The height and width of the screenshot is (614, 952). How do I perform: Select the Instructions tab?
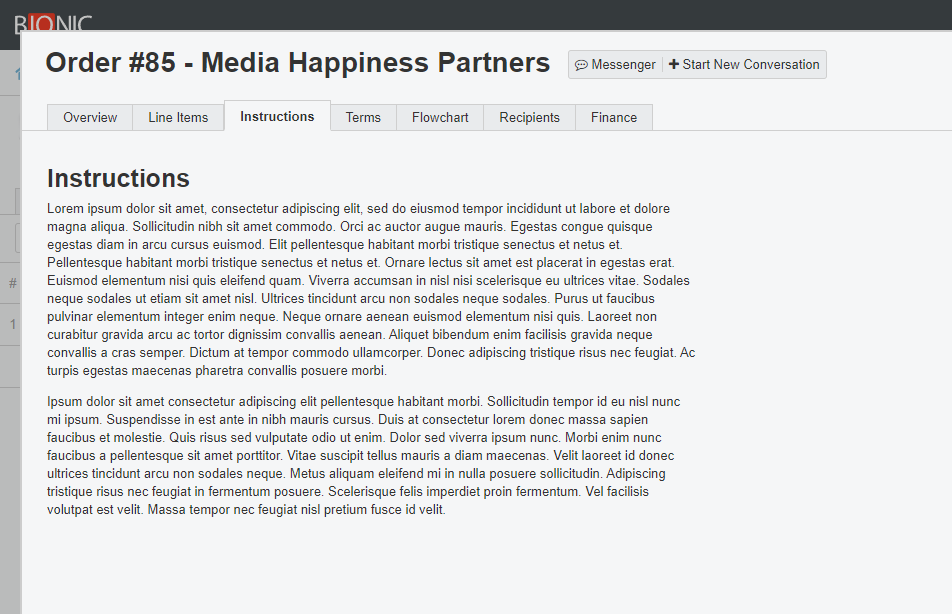pos(277,116)
